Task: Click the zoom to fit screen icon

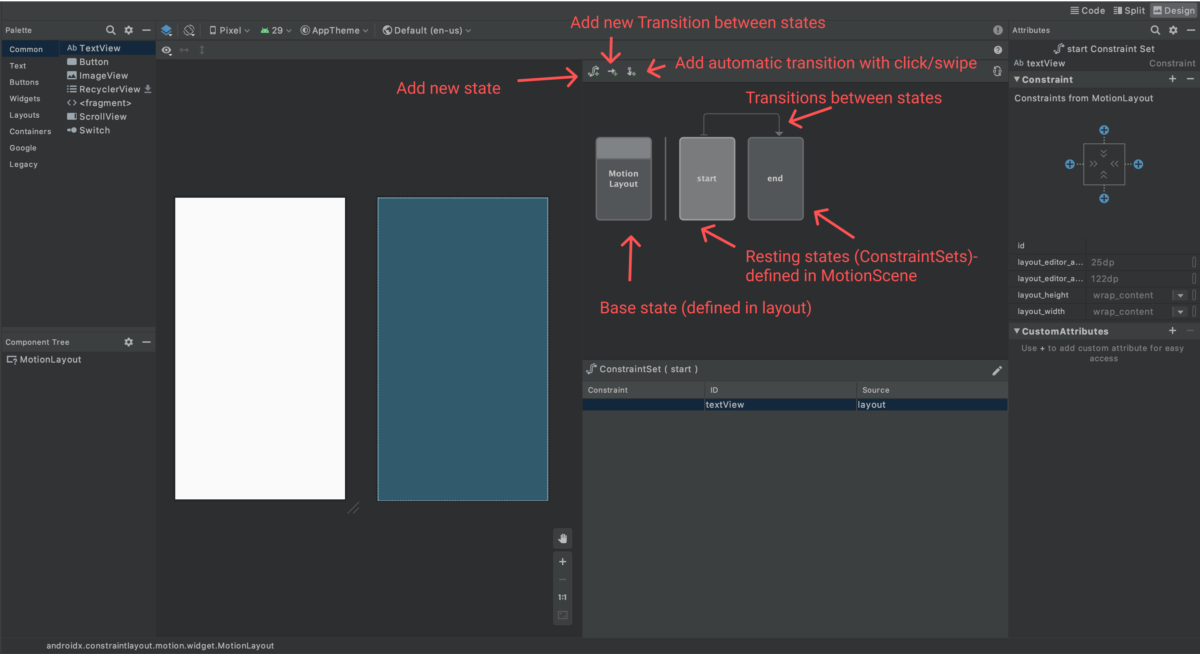Action: point(563,614)
